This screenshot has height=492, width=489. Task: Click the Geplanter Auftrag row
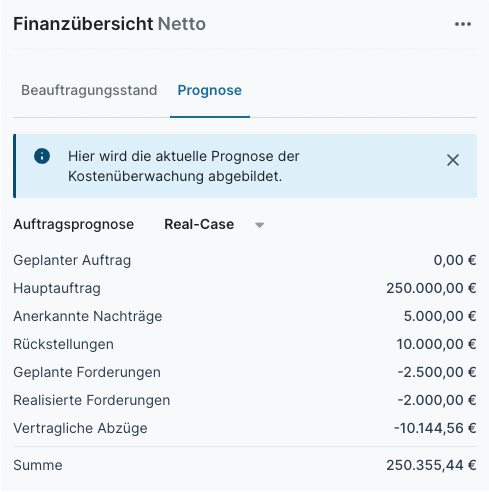coord(245,260)
